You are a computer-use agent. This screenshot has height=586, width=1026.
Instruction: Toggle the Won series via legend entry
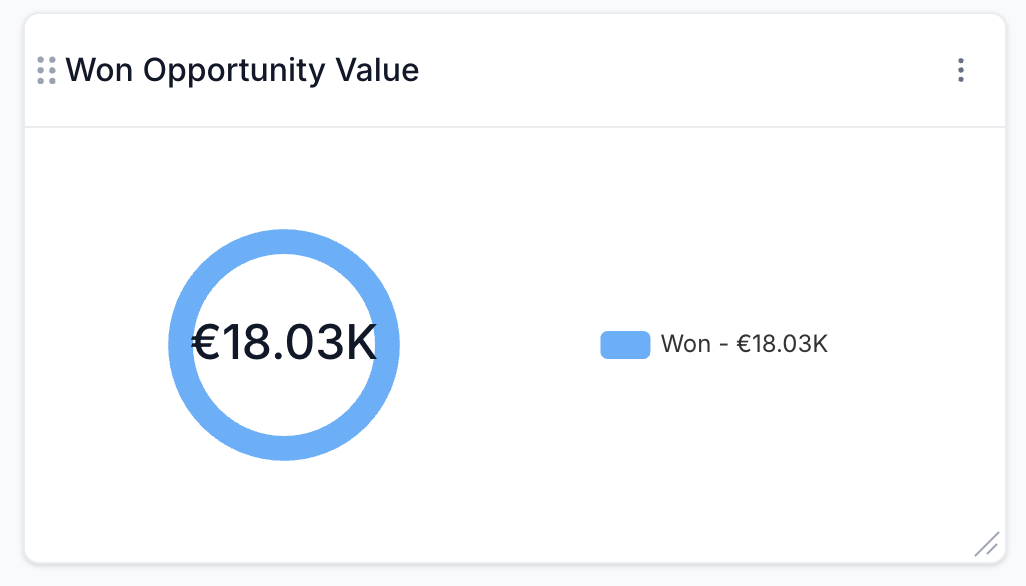pos(714,344)
